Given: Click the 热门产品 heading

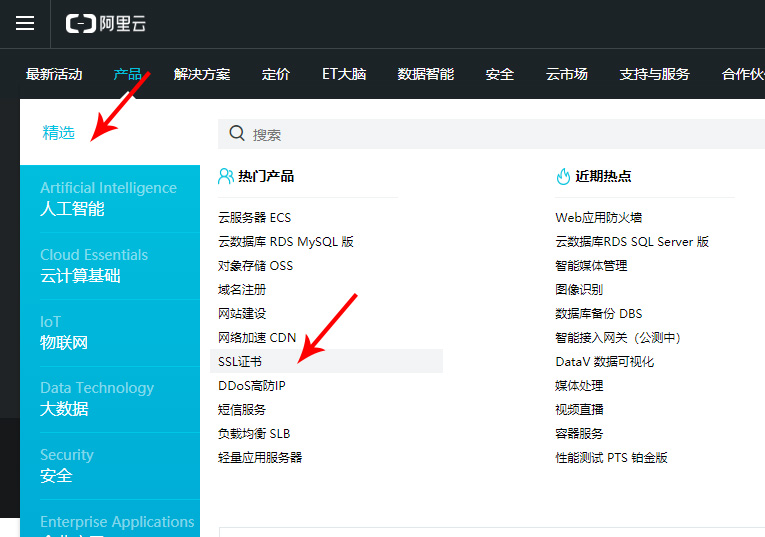Looking at the screenshot, I should pos(266,176).
